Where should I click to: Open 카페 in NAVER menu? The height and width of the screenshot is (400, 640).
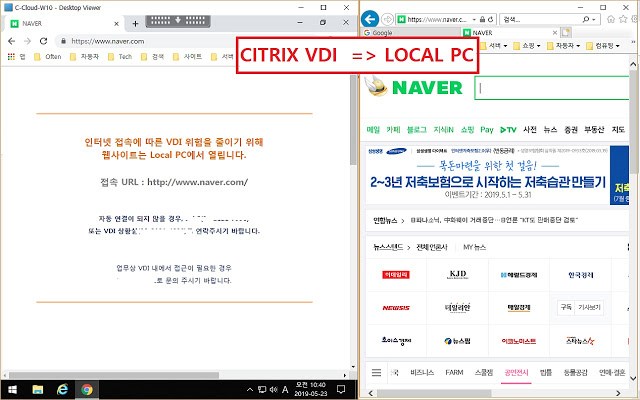(393, 130)
